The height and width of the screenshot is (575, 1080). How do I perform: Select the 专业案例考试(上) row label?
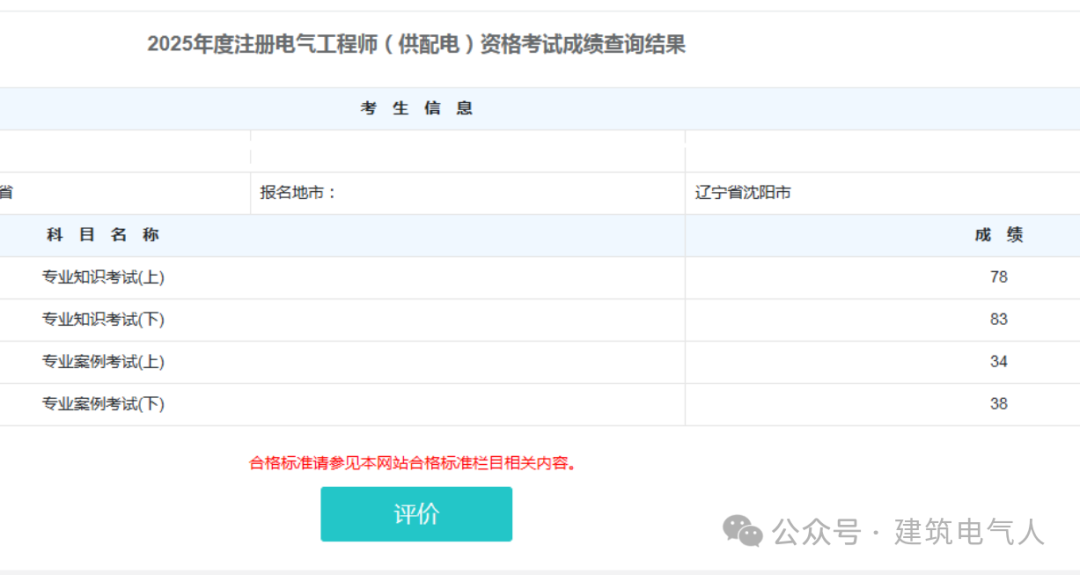tap(103, 362)
